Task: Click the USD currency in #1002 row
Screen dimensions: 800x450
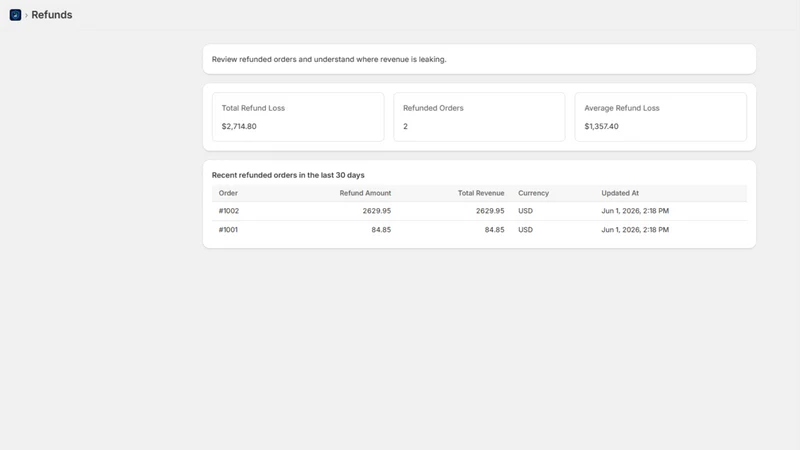Action: pos(525,211)
